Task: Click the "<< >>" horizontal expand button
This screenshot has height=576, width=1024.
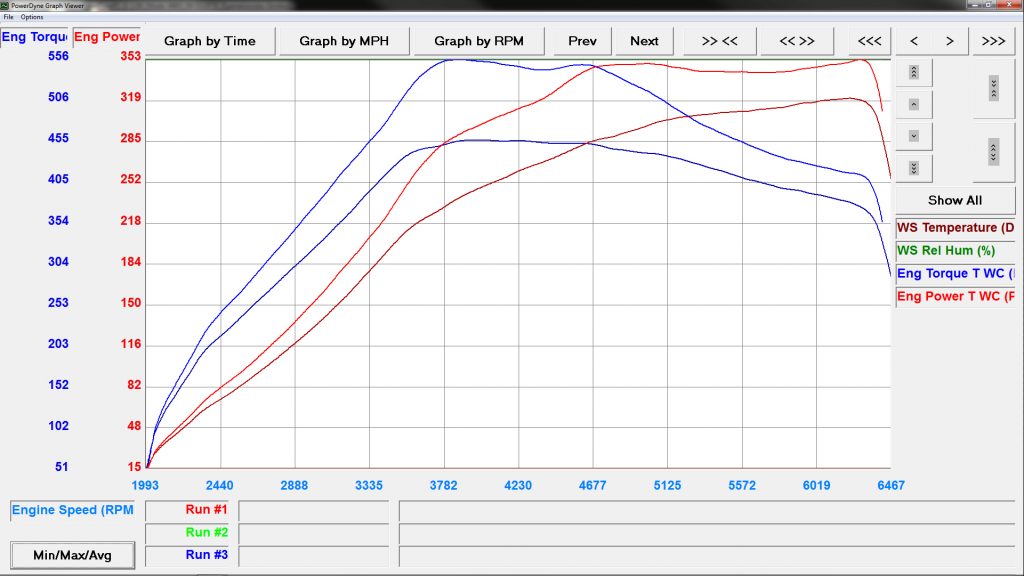Action: click(796, 41)
